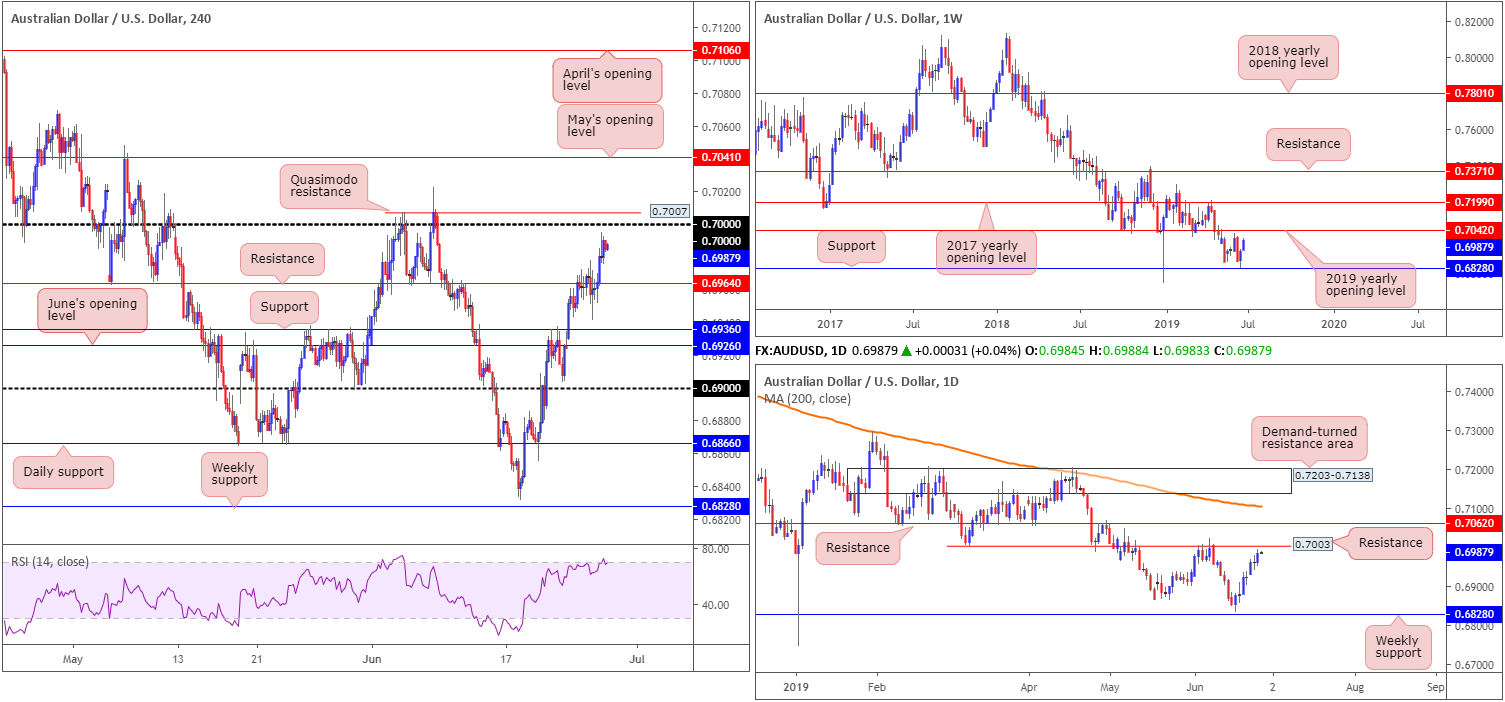Viewport: 1505px width, 702px height.
Task: Select Aug on the 1D time axis
Action: pyautogui.click(x=1354, y=688)
